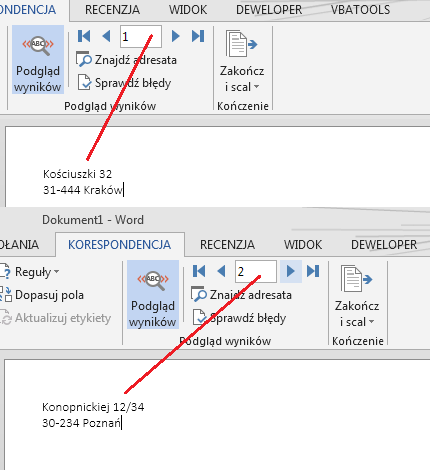430x470 pixels.
Task: Click highlighted next record arrow in lower ribbon
Action: [291, 271]
